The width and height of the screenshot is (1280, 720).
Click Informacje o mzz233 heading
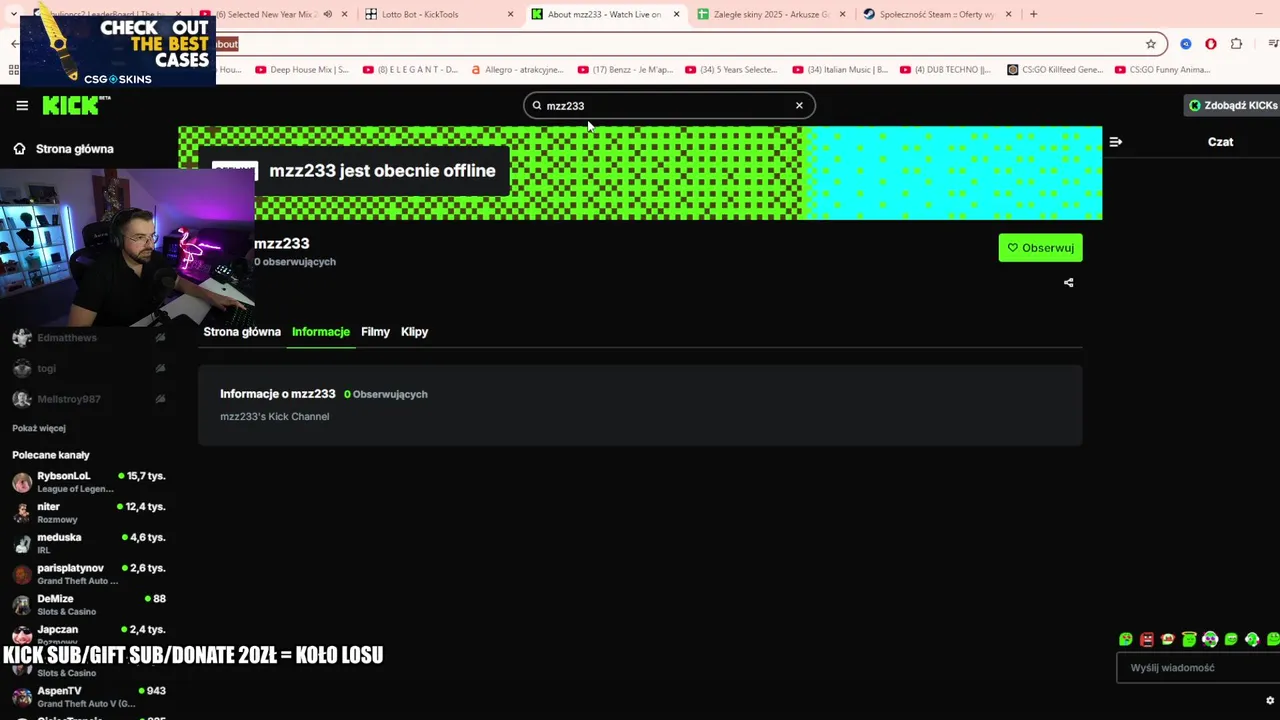pos(277,394)
